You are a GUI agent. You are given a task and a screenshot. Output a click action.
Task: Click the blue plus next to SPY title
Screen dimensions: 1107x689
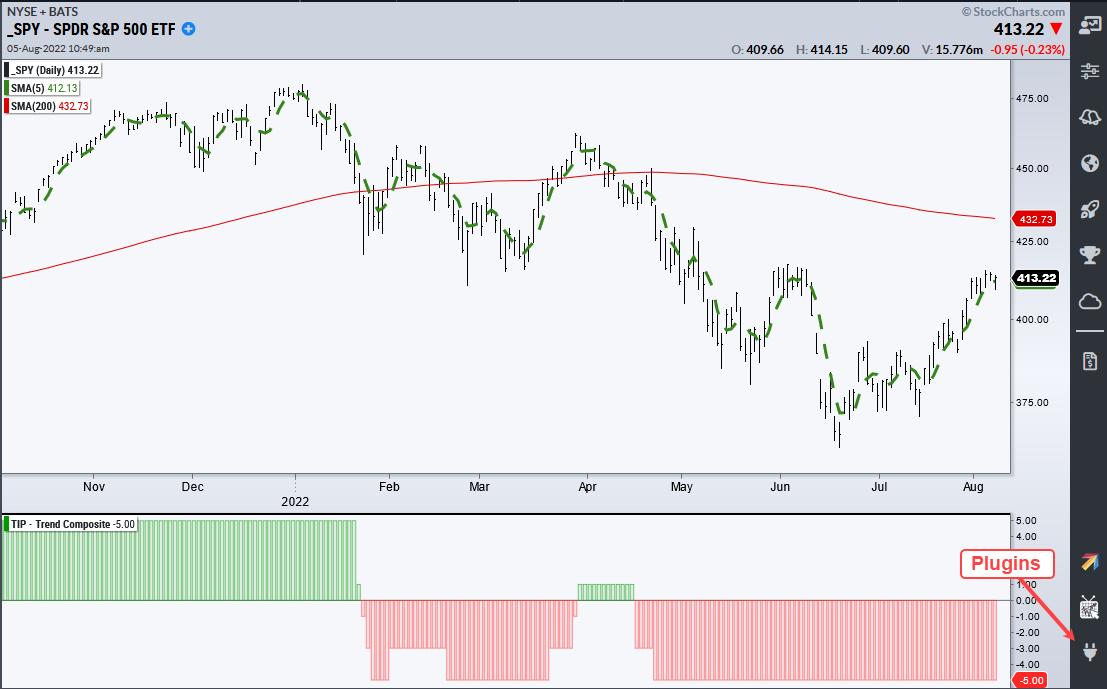tap(188, 29)
